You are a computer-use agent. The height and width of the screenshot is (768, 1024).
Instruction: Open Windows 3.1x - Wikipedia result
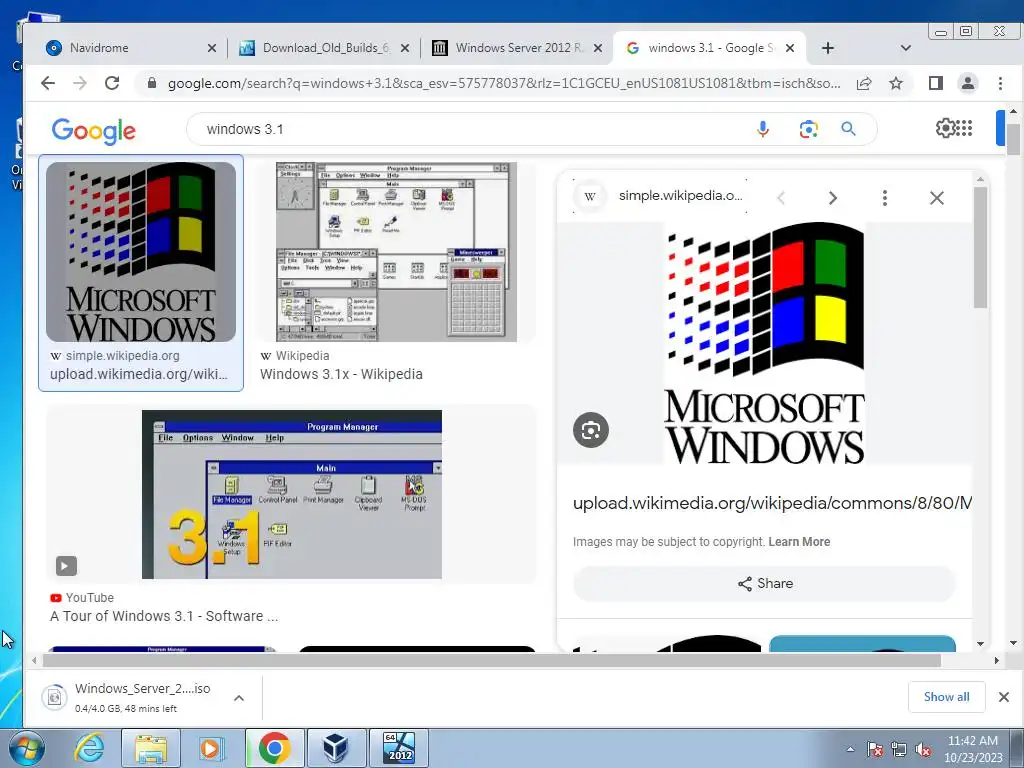341,374
